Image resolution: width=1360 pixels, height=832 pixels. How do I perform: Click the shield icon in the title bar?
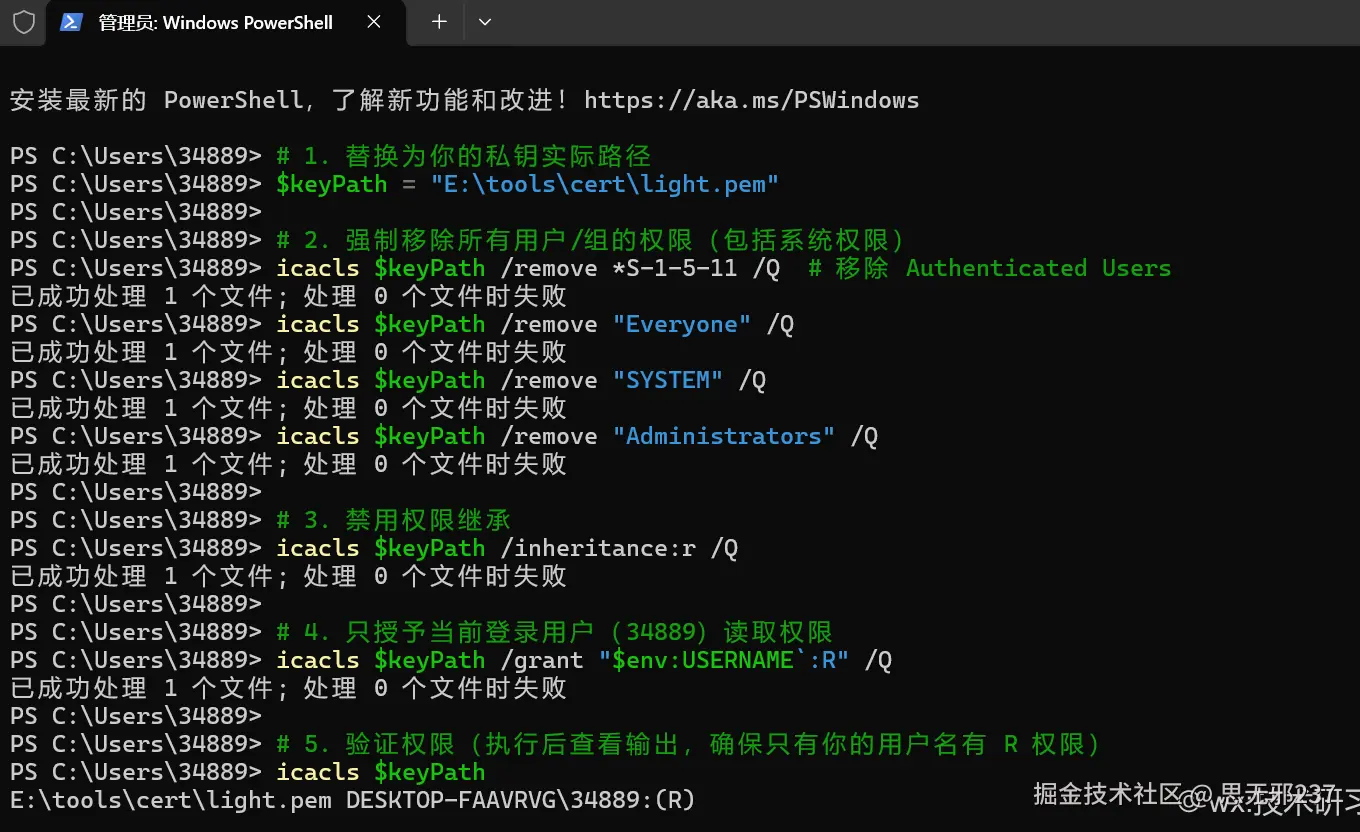tap(23, 22)
